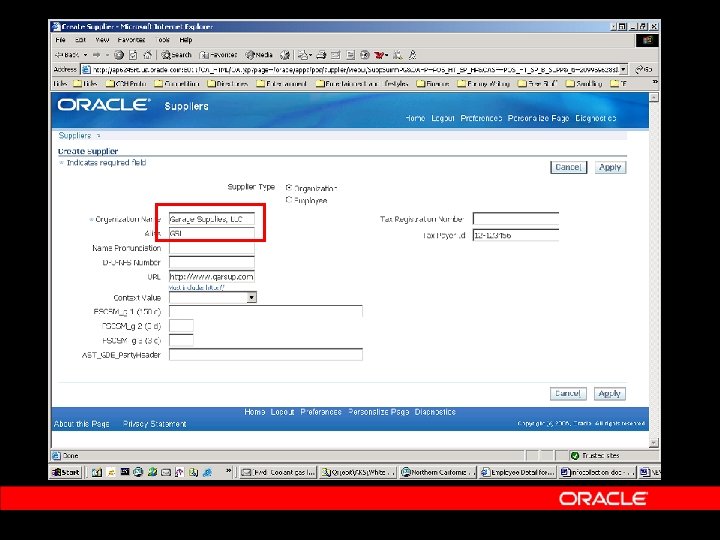Click the Oracle logo in the page header

[x=104, y=105]
